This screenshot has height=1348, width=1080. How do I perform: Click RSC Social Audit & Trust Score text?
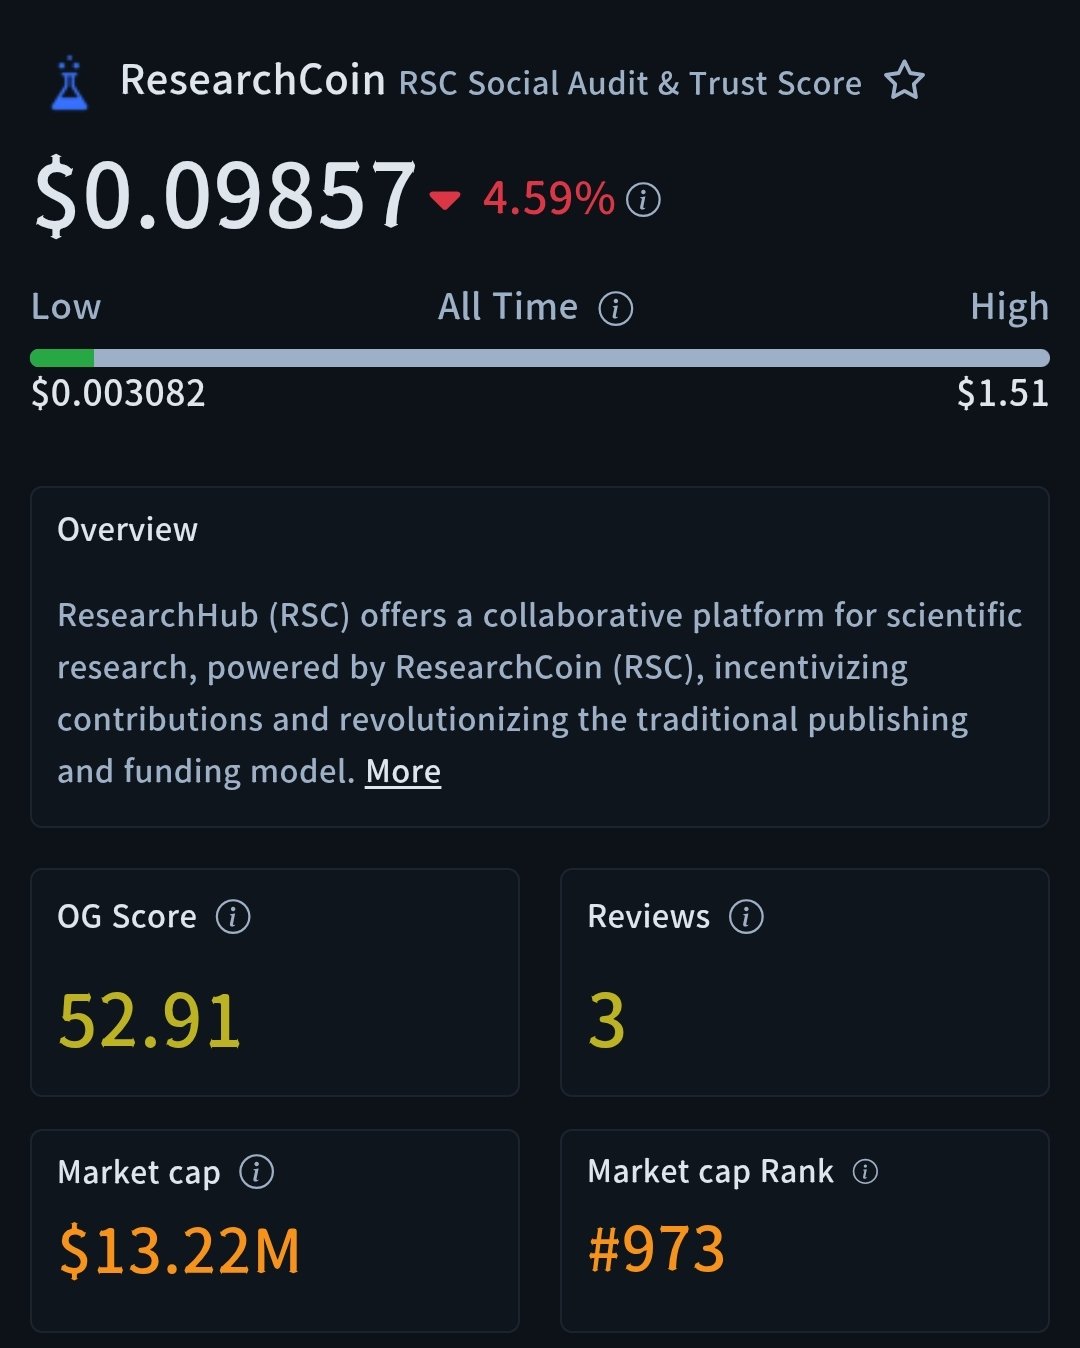(630, 83)
